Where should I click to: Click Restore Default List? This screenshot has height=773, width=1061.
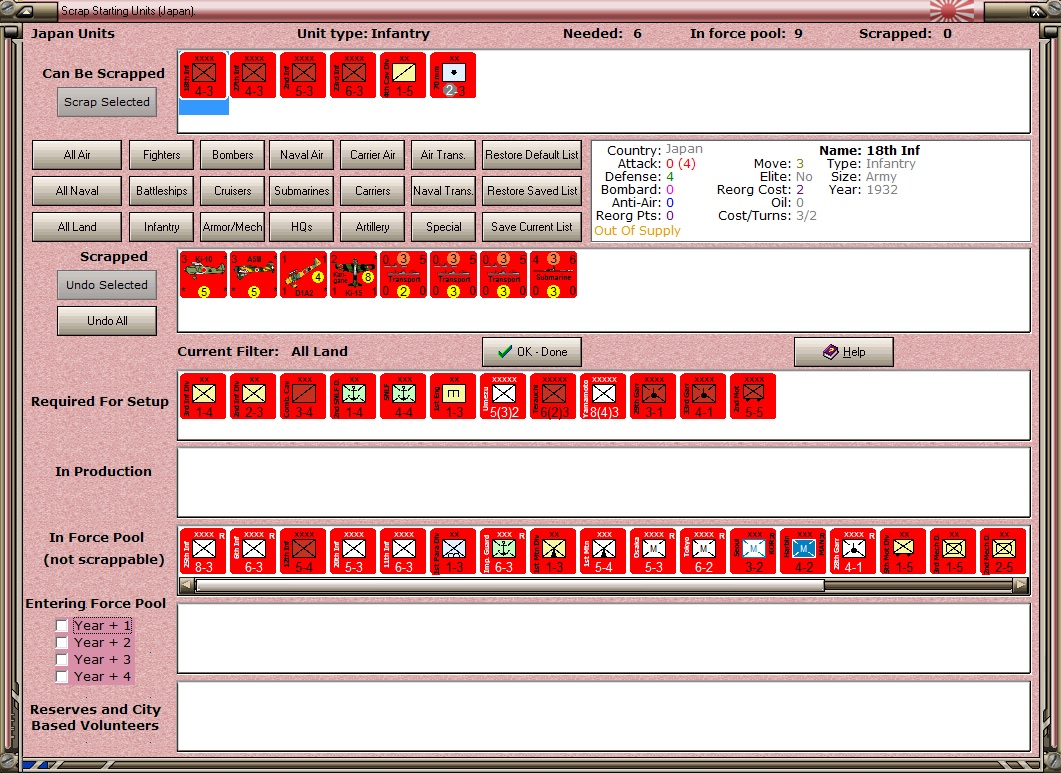[x=532, y=155]
